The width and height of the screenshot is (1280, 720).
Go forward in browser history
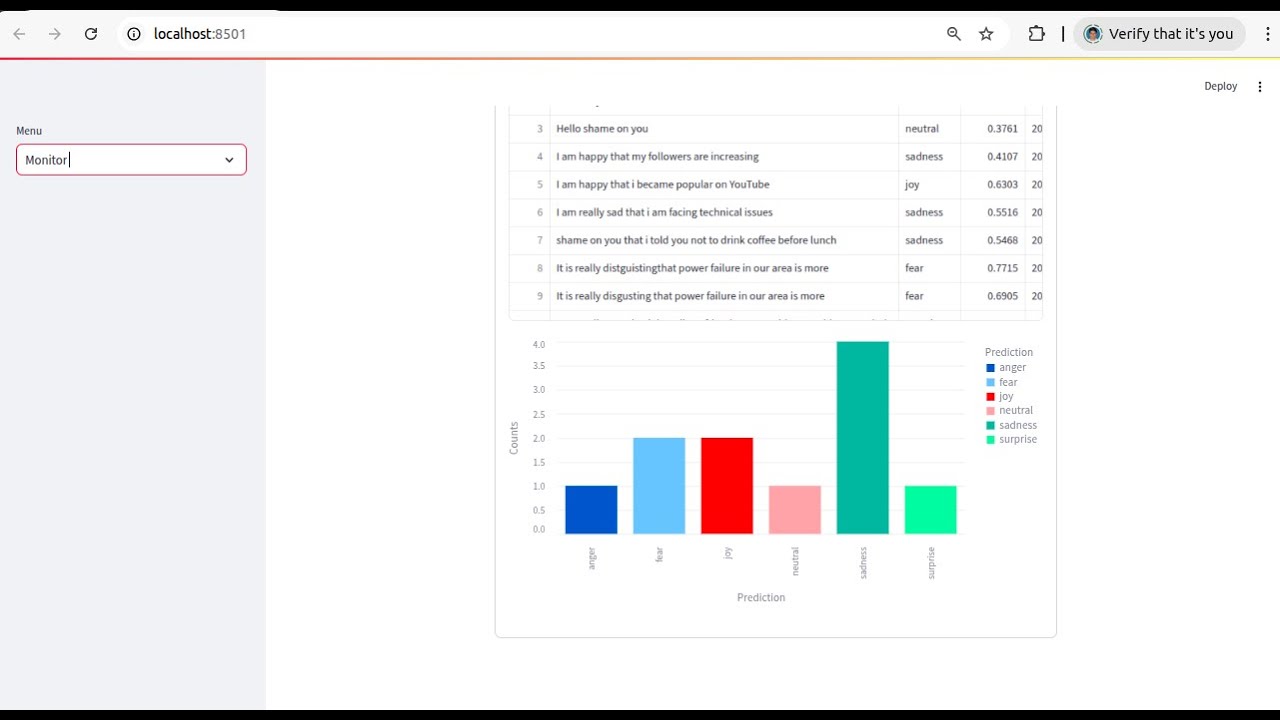pyautogui.click(x=55, y=34)
